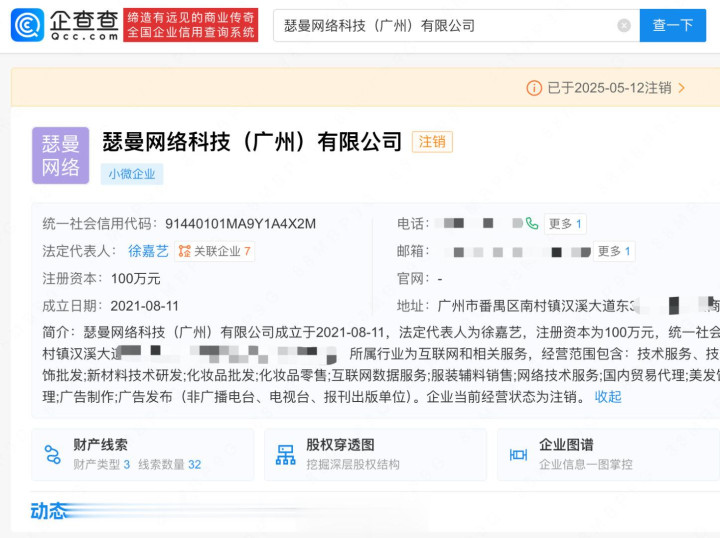Click the 企业图谱 graph icon
The width and height of the screenshot is (720, 538).
(x=518, y=455)
